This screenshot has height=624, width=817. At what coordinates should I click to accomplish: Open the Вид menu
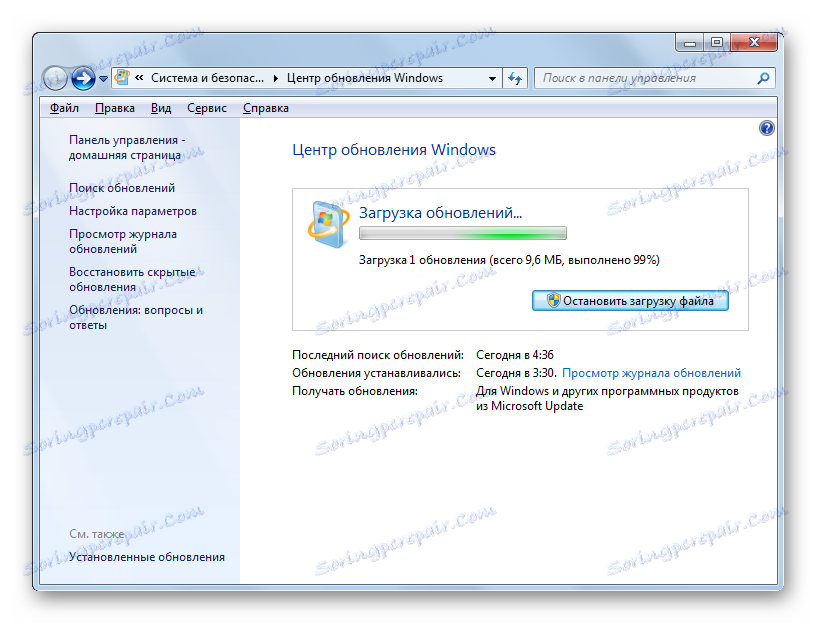(161, 108)
